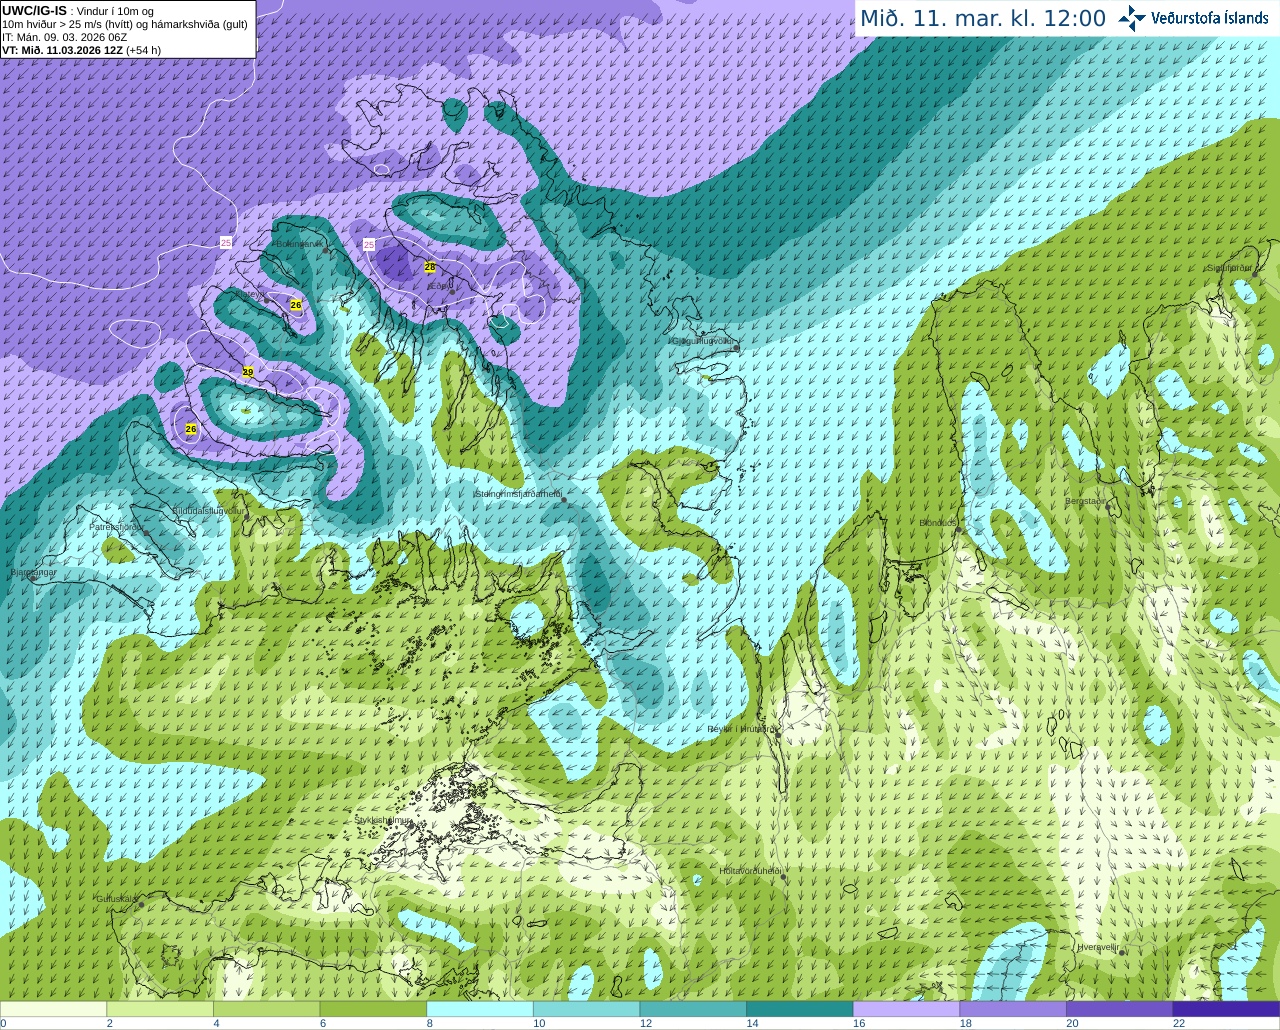
Task: Click the IT: Mán. 09. 03. 2026 06Z line
Action: pos(65,37)
